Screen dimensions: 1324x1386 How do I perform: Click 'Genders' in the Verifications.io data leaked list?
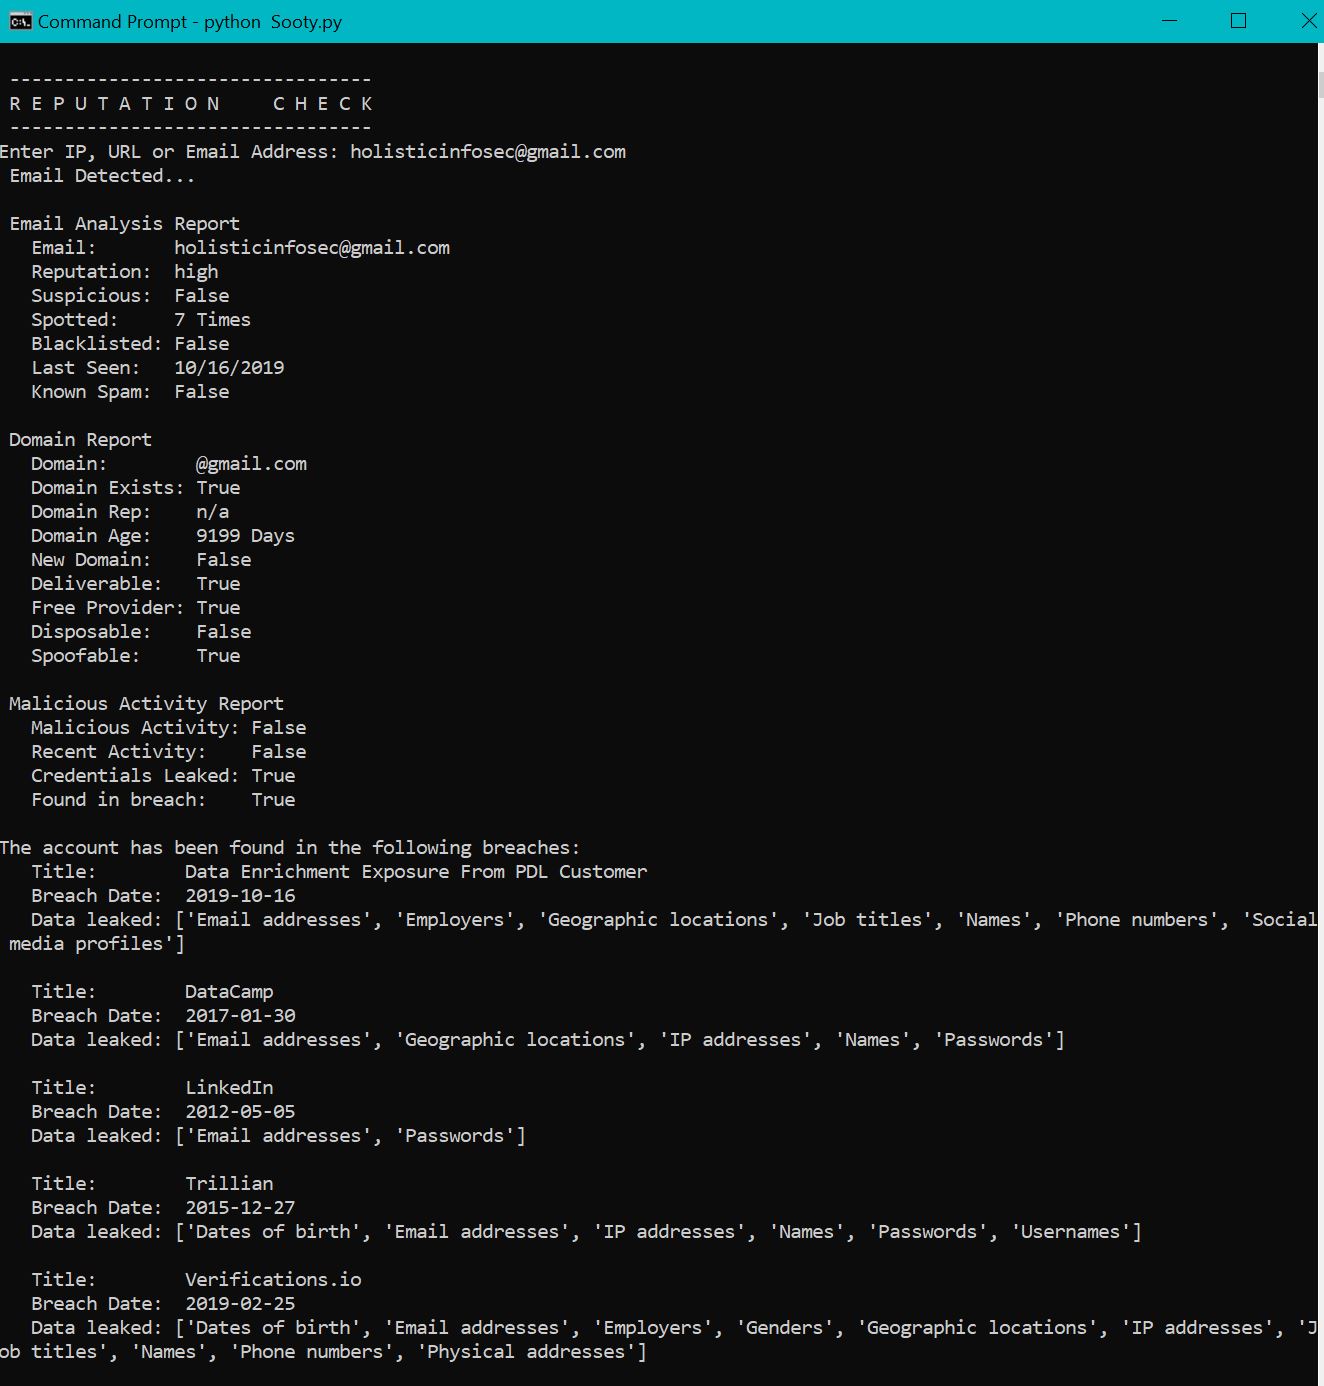tap(785, 1328)
